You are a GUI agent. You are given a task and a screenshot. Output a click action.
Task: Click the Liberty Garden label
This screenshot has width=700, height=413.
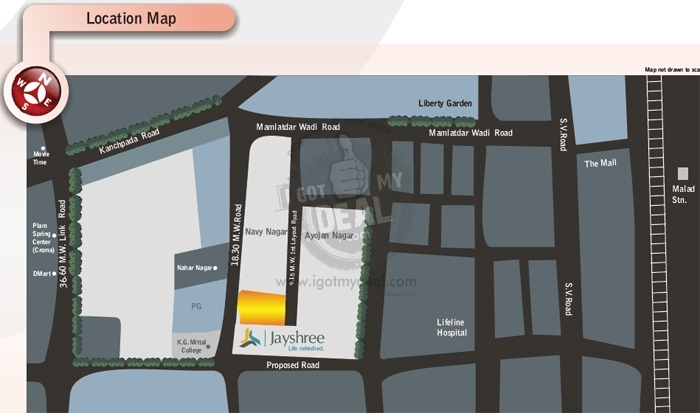coord(447,105)
